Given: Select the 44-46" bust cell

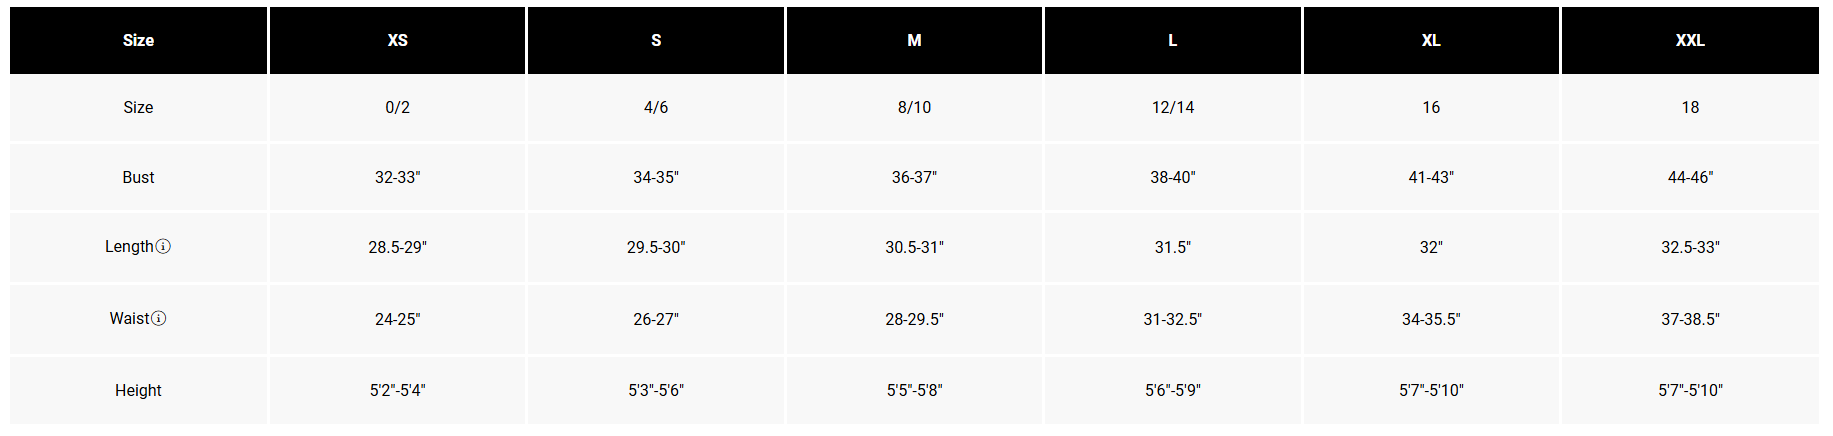Looking at the screenshot, I should tap(1690, 177).
